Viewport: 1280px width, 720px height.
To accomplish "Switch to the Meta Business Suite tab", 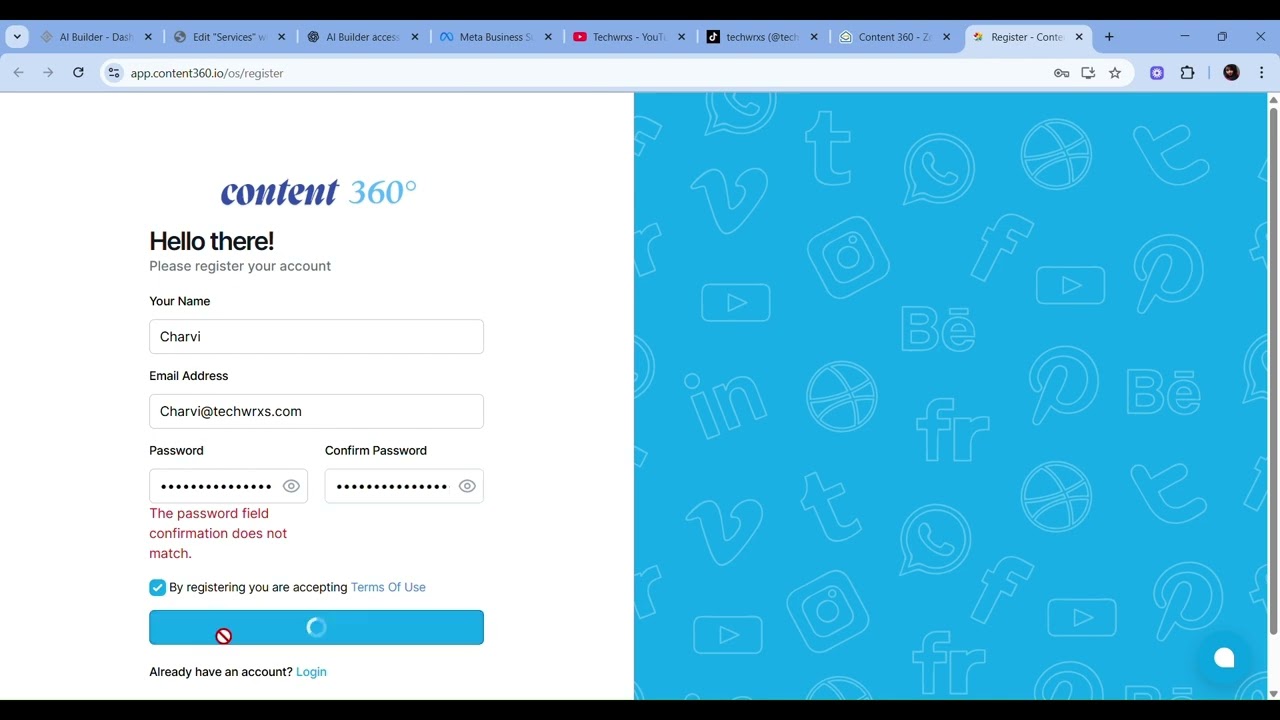I will pos(495,37).
